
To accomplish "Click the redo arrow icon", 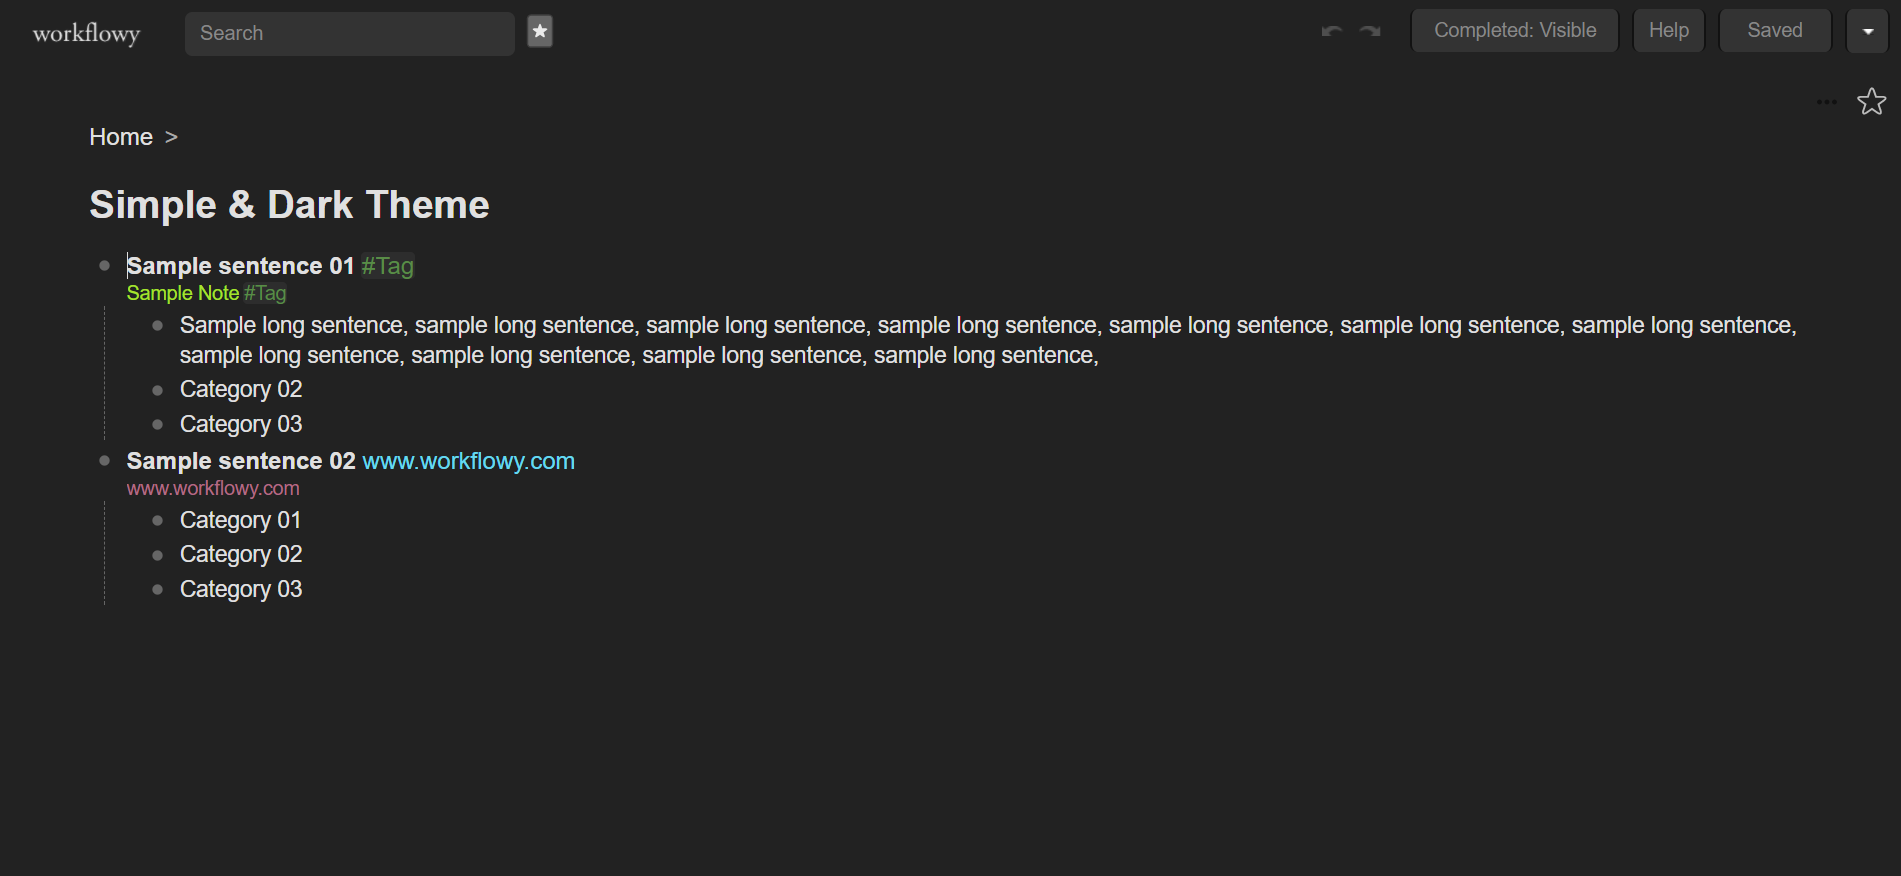I will pos(1370,31).
